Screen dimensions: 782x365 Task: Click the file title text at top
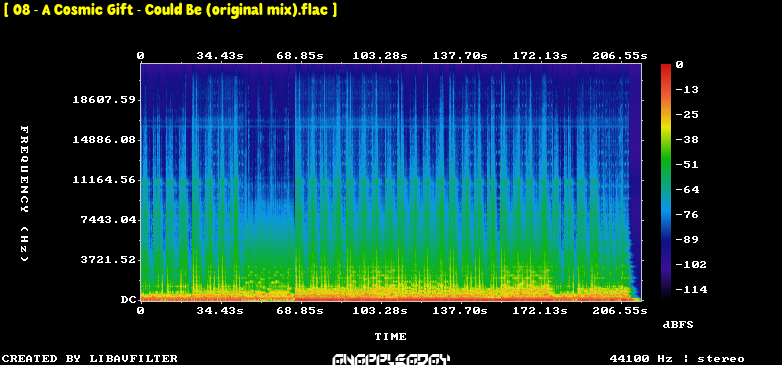[x=170, y=10]
